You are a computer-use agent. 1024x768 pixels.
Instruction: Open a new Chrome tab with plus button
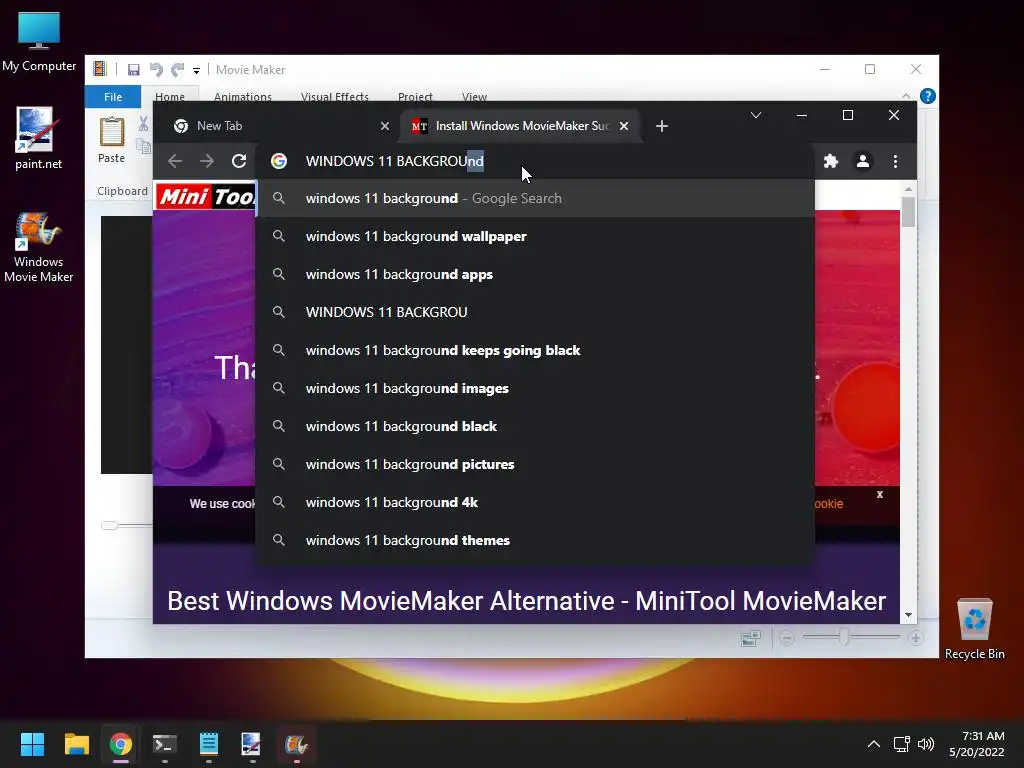click(x=662, y=126)
